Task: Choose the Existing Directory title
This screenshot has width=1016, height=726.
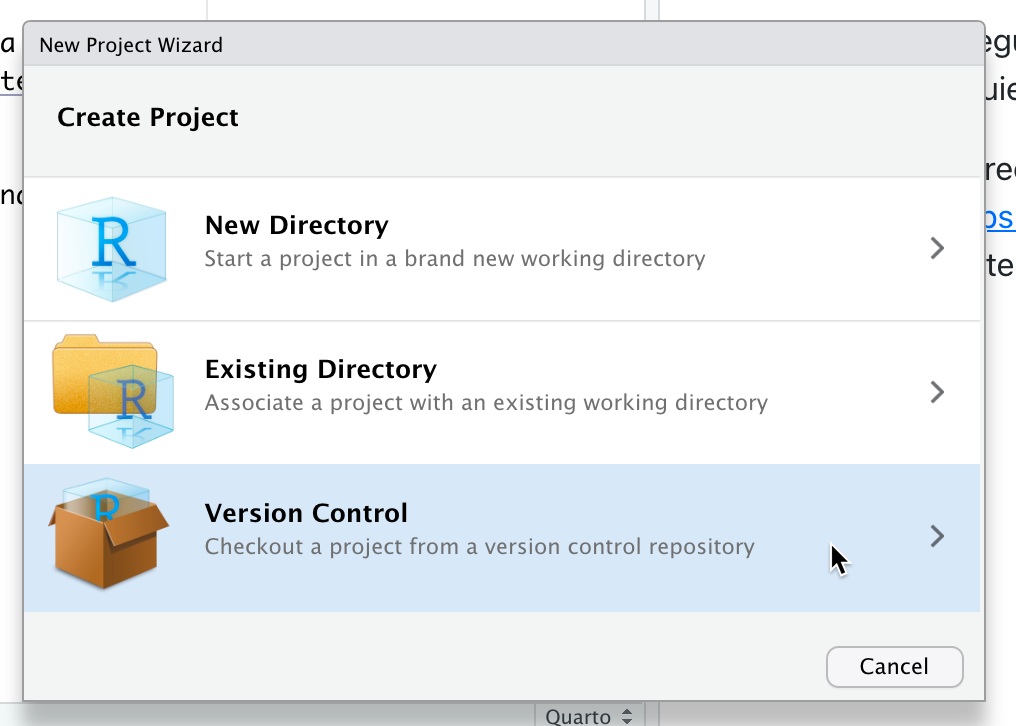Action: tap(321, 369)
